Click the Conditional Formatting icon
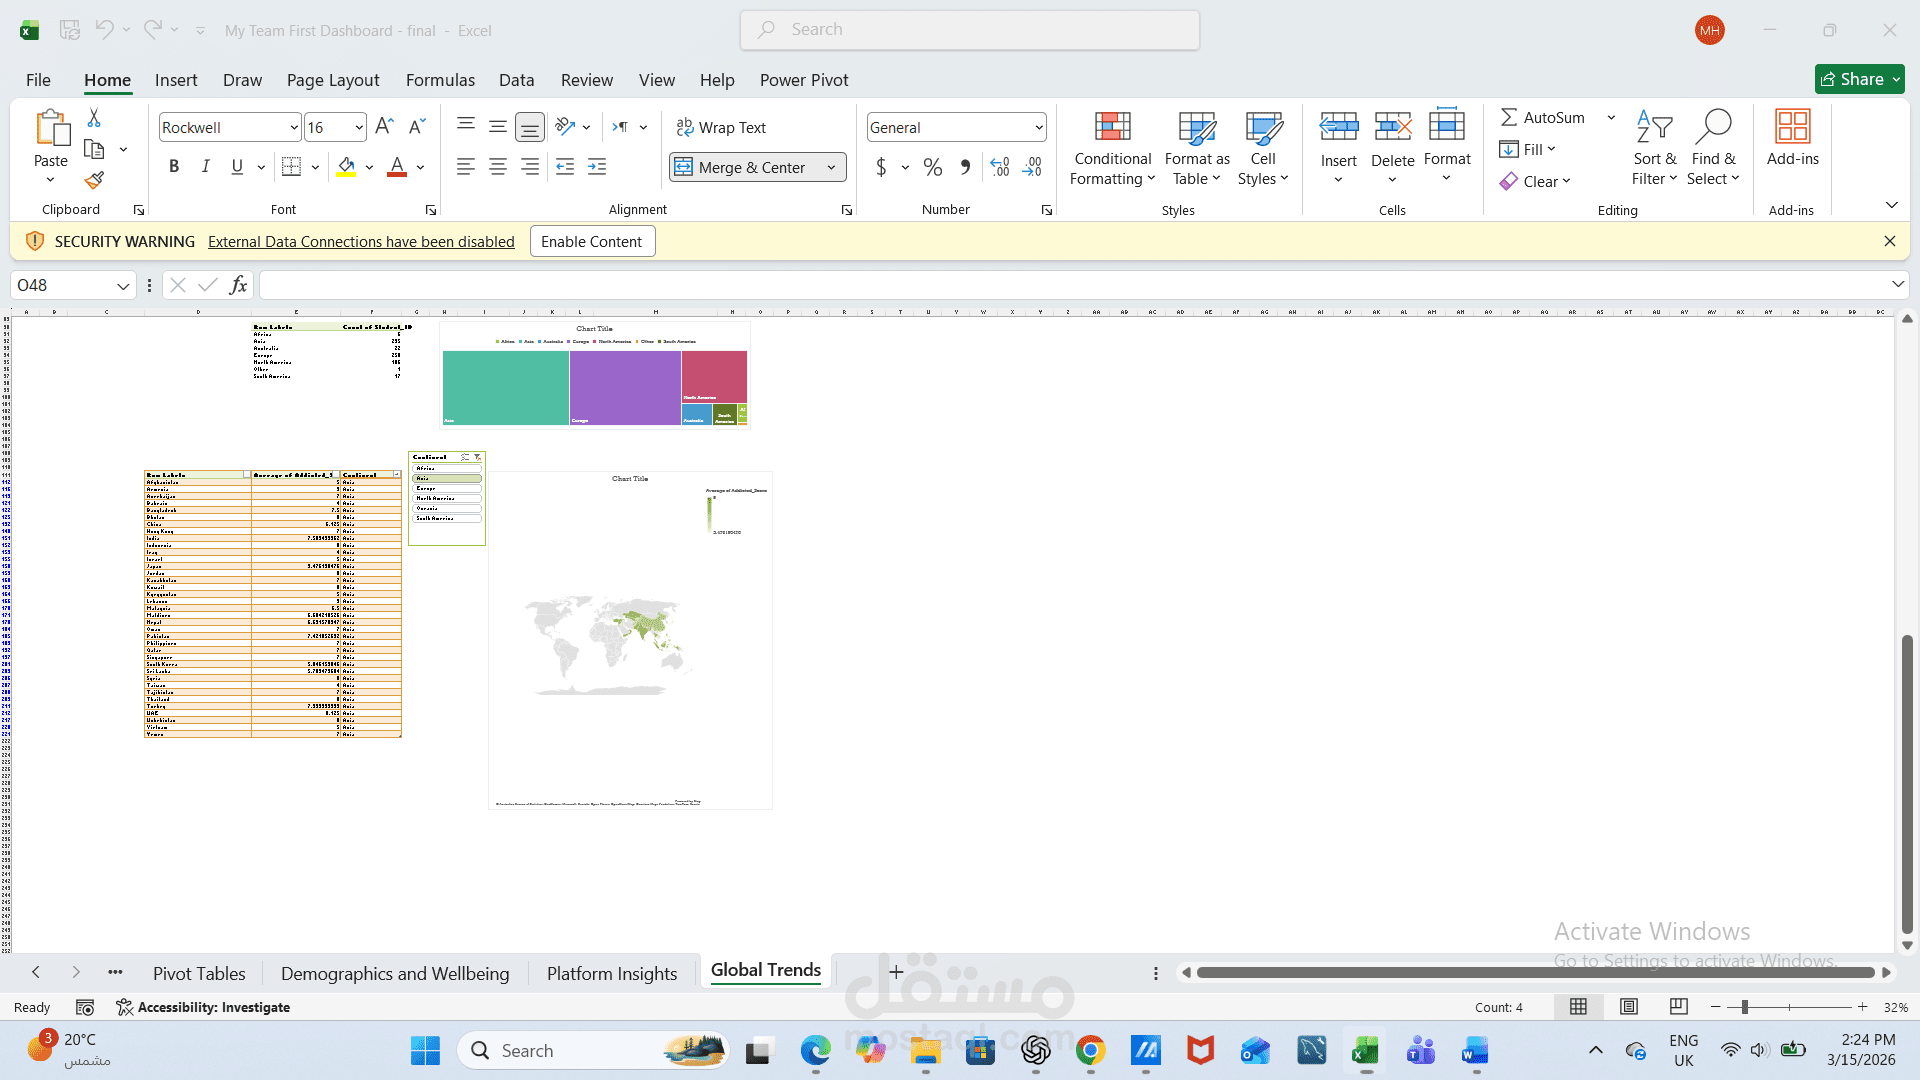 pyautogui.click(x=1112, y=127)
